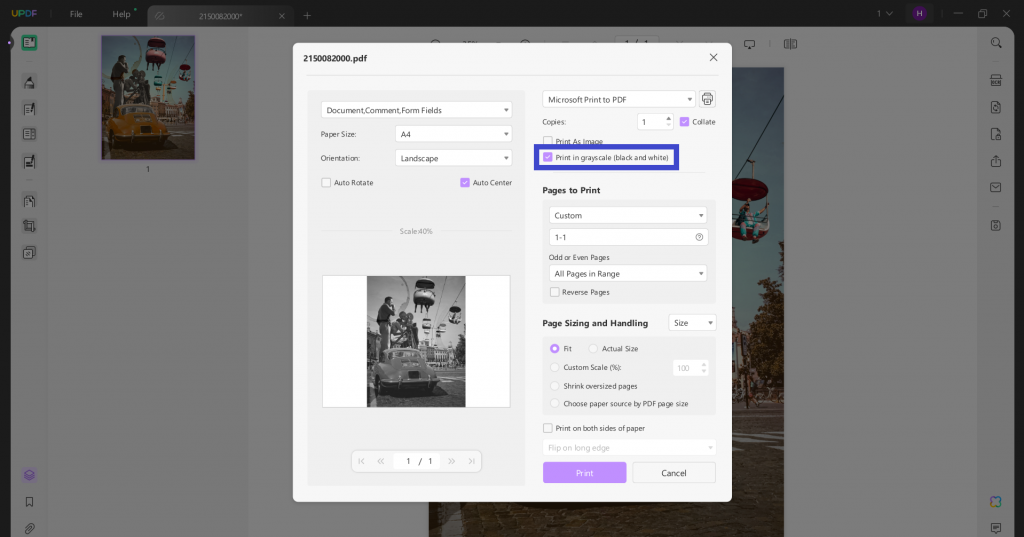Image resolution: width=1024 pixels, height=537 pixels.
Task: Go to next page in print preview
Action: [x=451, y=461]
